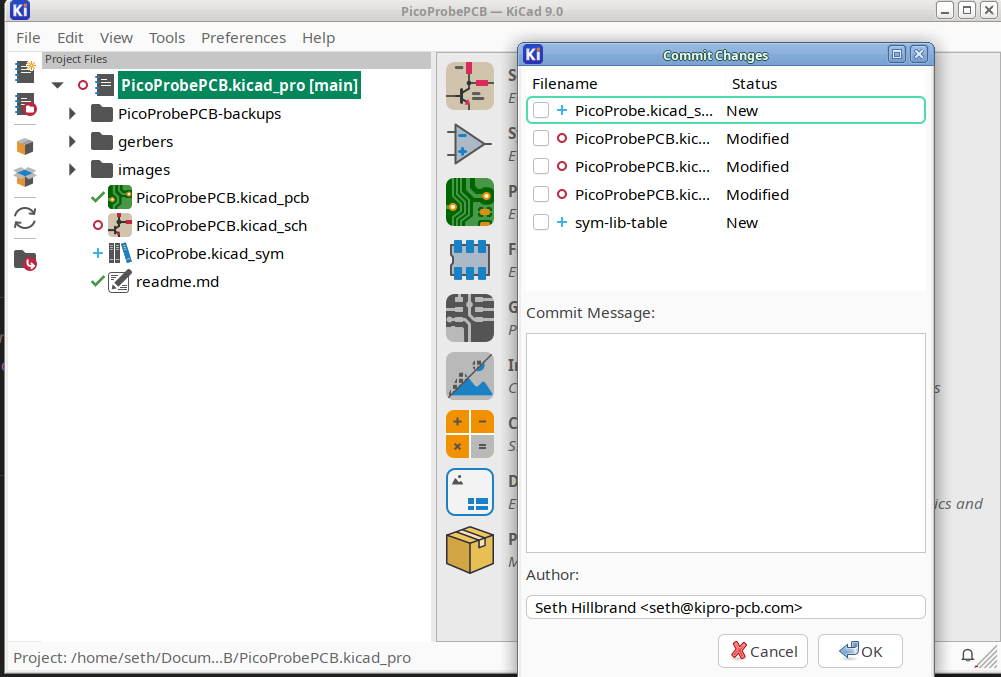Image resolution: width=1001 pixels, height=677 pixels.
Task: Click the KiCad logo in Commit Changes title bar
Action: pyautogui.click(x=533, y=54)
